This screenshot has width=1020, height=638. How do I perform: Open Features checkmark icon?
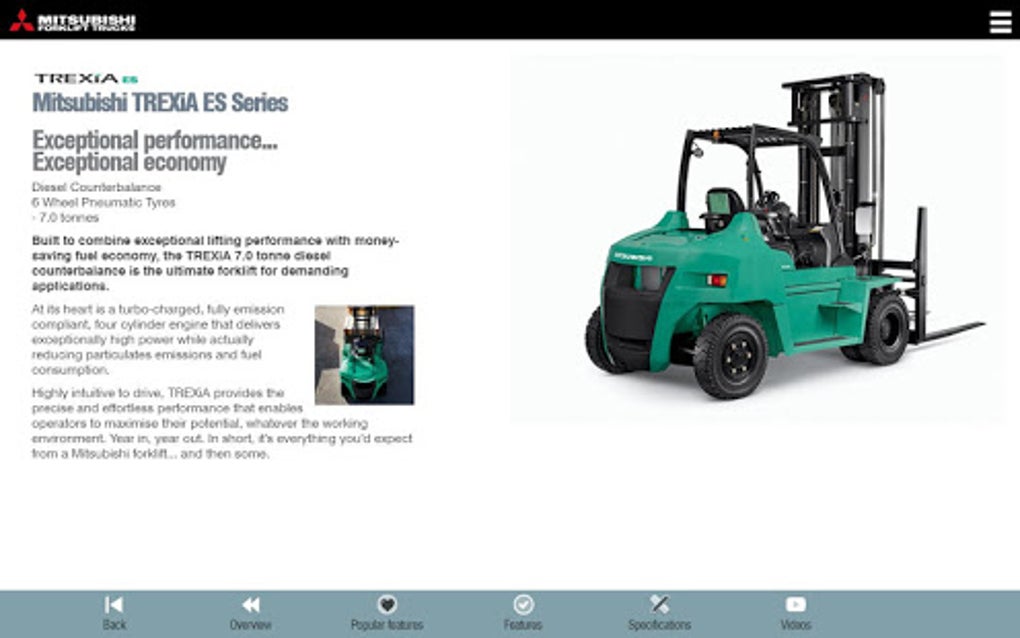point(523,605)
